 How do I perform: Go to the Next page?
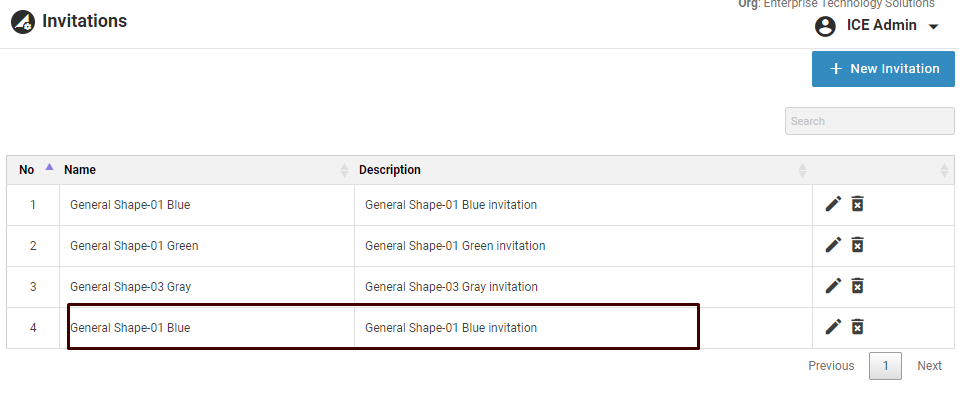tap(929, 366)
